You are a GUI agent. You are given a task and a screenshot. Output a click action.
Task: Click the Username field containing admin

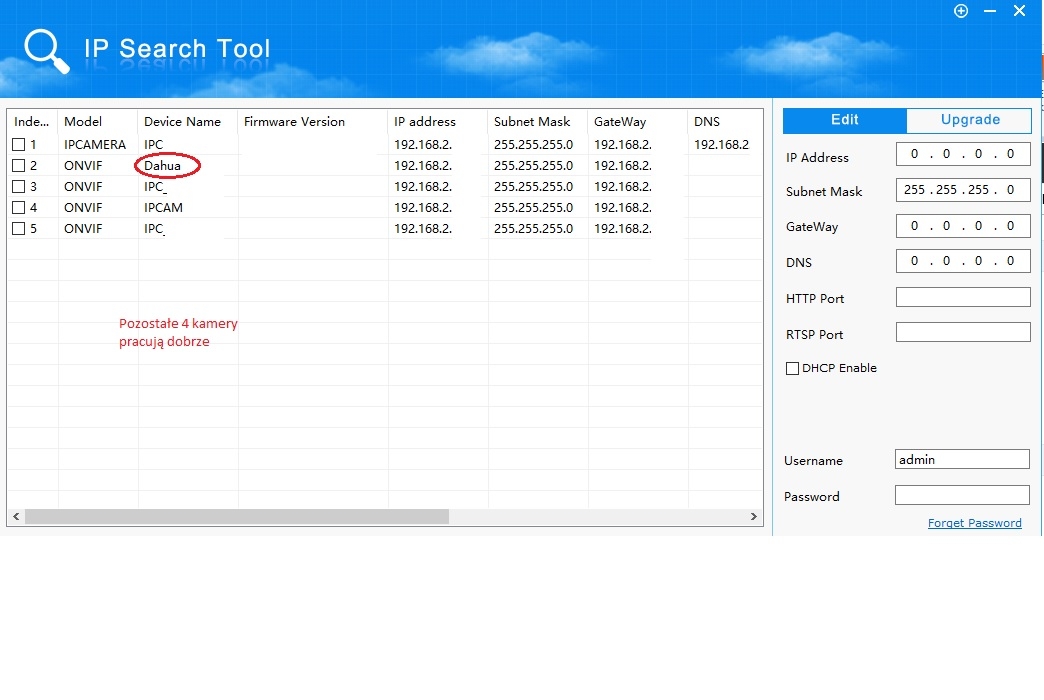click(x=962, y=459)
